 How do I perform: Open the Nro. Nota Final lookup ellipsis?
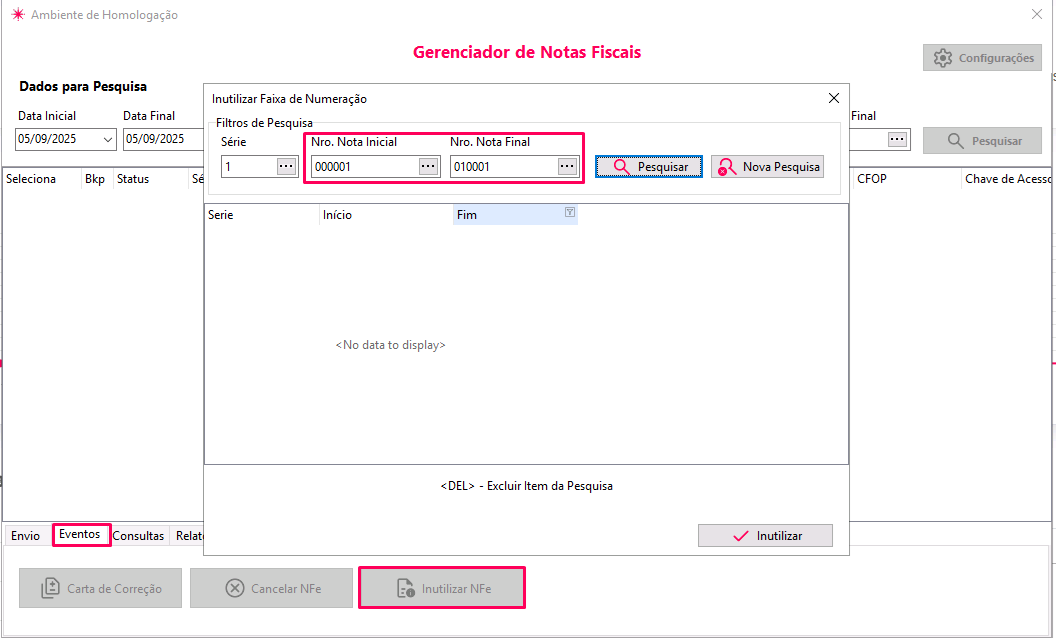[x=567, y=167]
